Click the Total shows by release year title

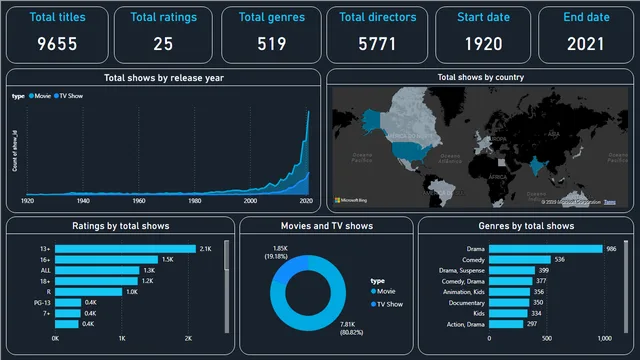point(164,78)
